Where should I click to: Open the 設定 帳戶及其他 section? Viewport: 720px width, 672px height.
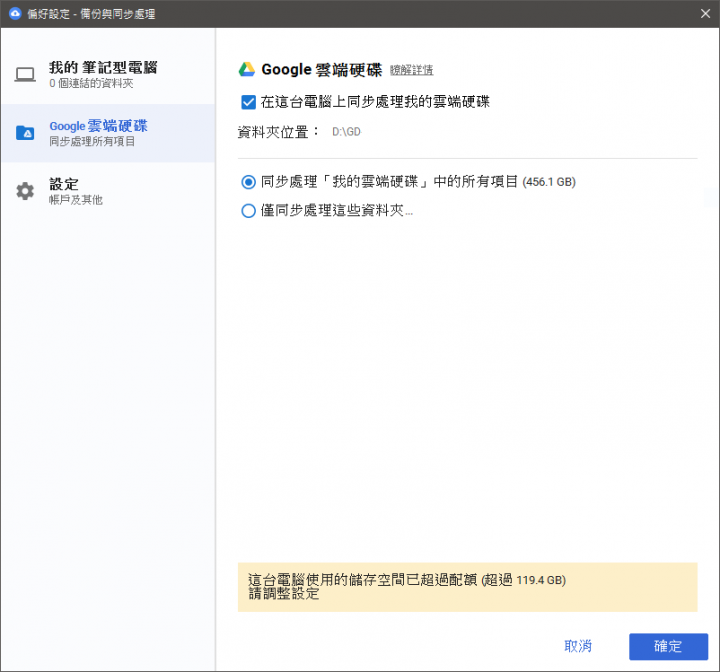coord(108,192)
